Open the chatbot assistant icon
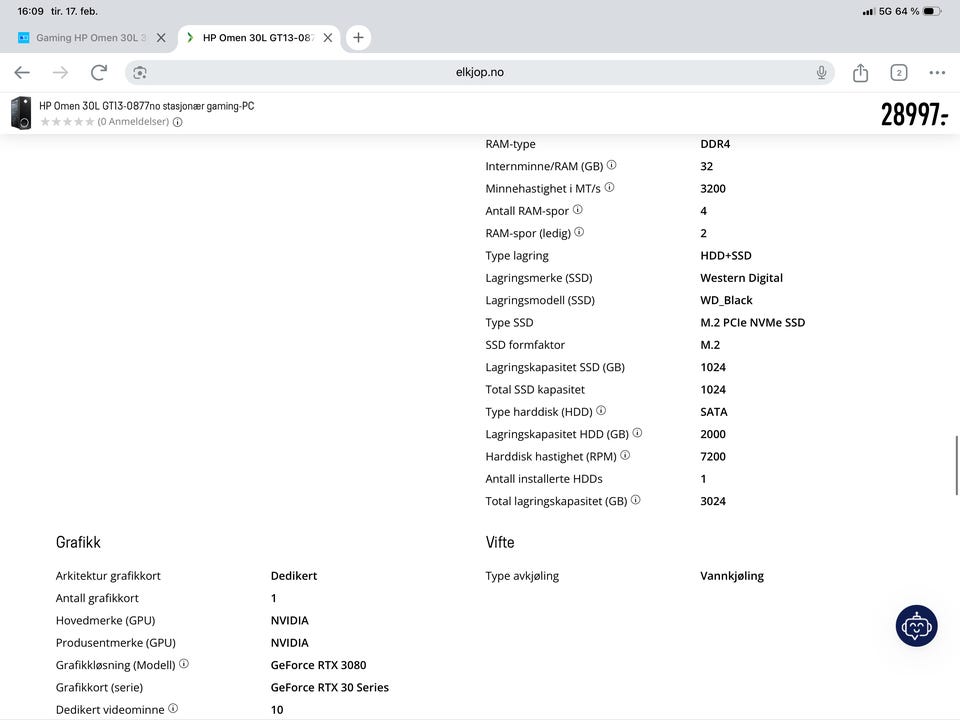Screen dimensions: 960x720 [916, 626]
